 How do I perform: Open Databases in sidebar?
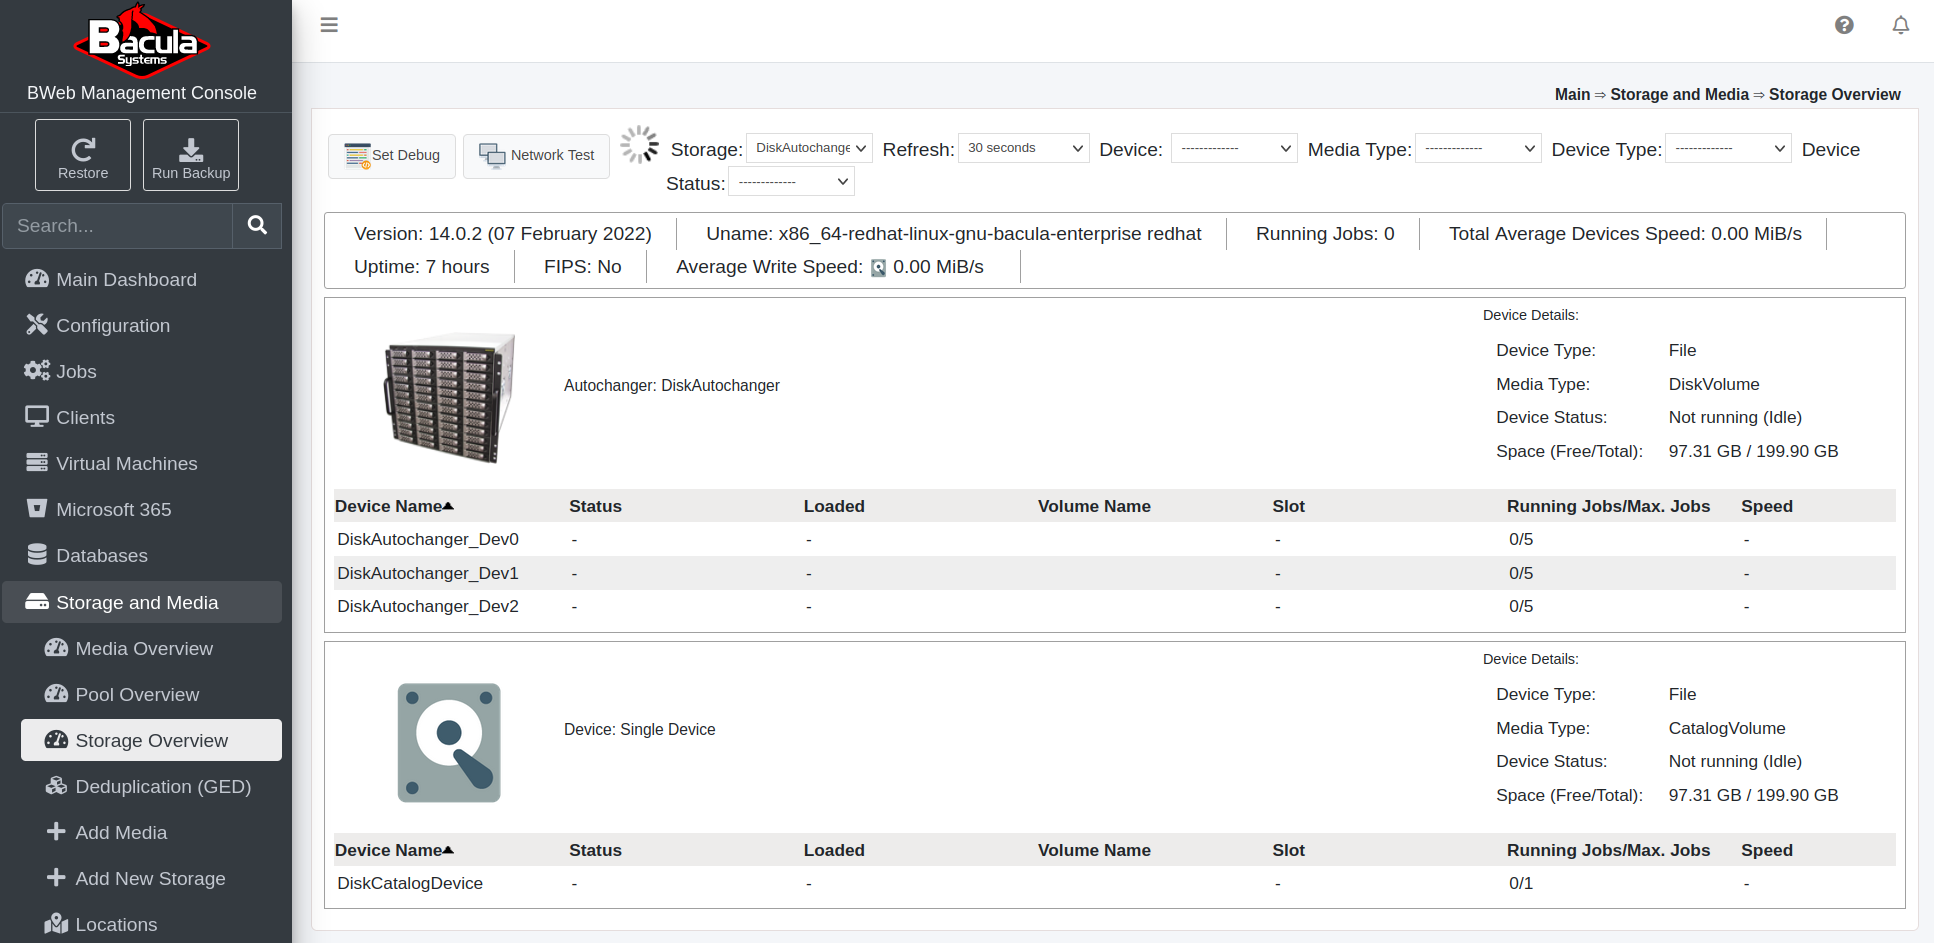pyautogui.click(x=142, y=556)
